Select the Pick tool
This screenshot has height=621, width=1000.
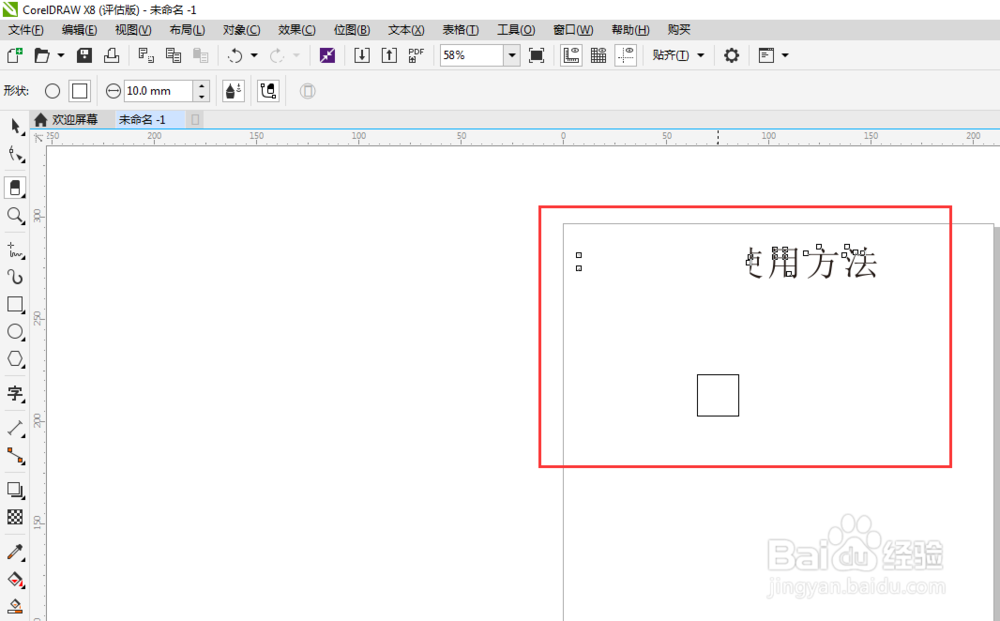[15, 125]
